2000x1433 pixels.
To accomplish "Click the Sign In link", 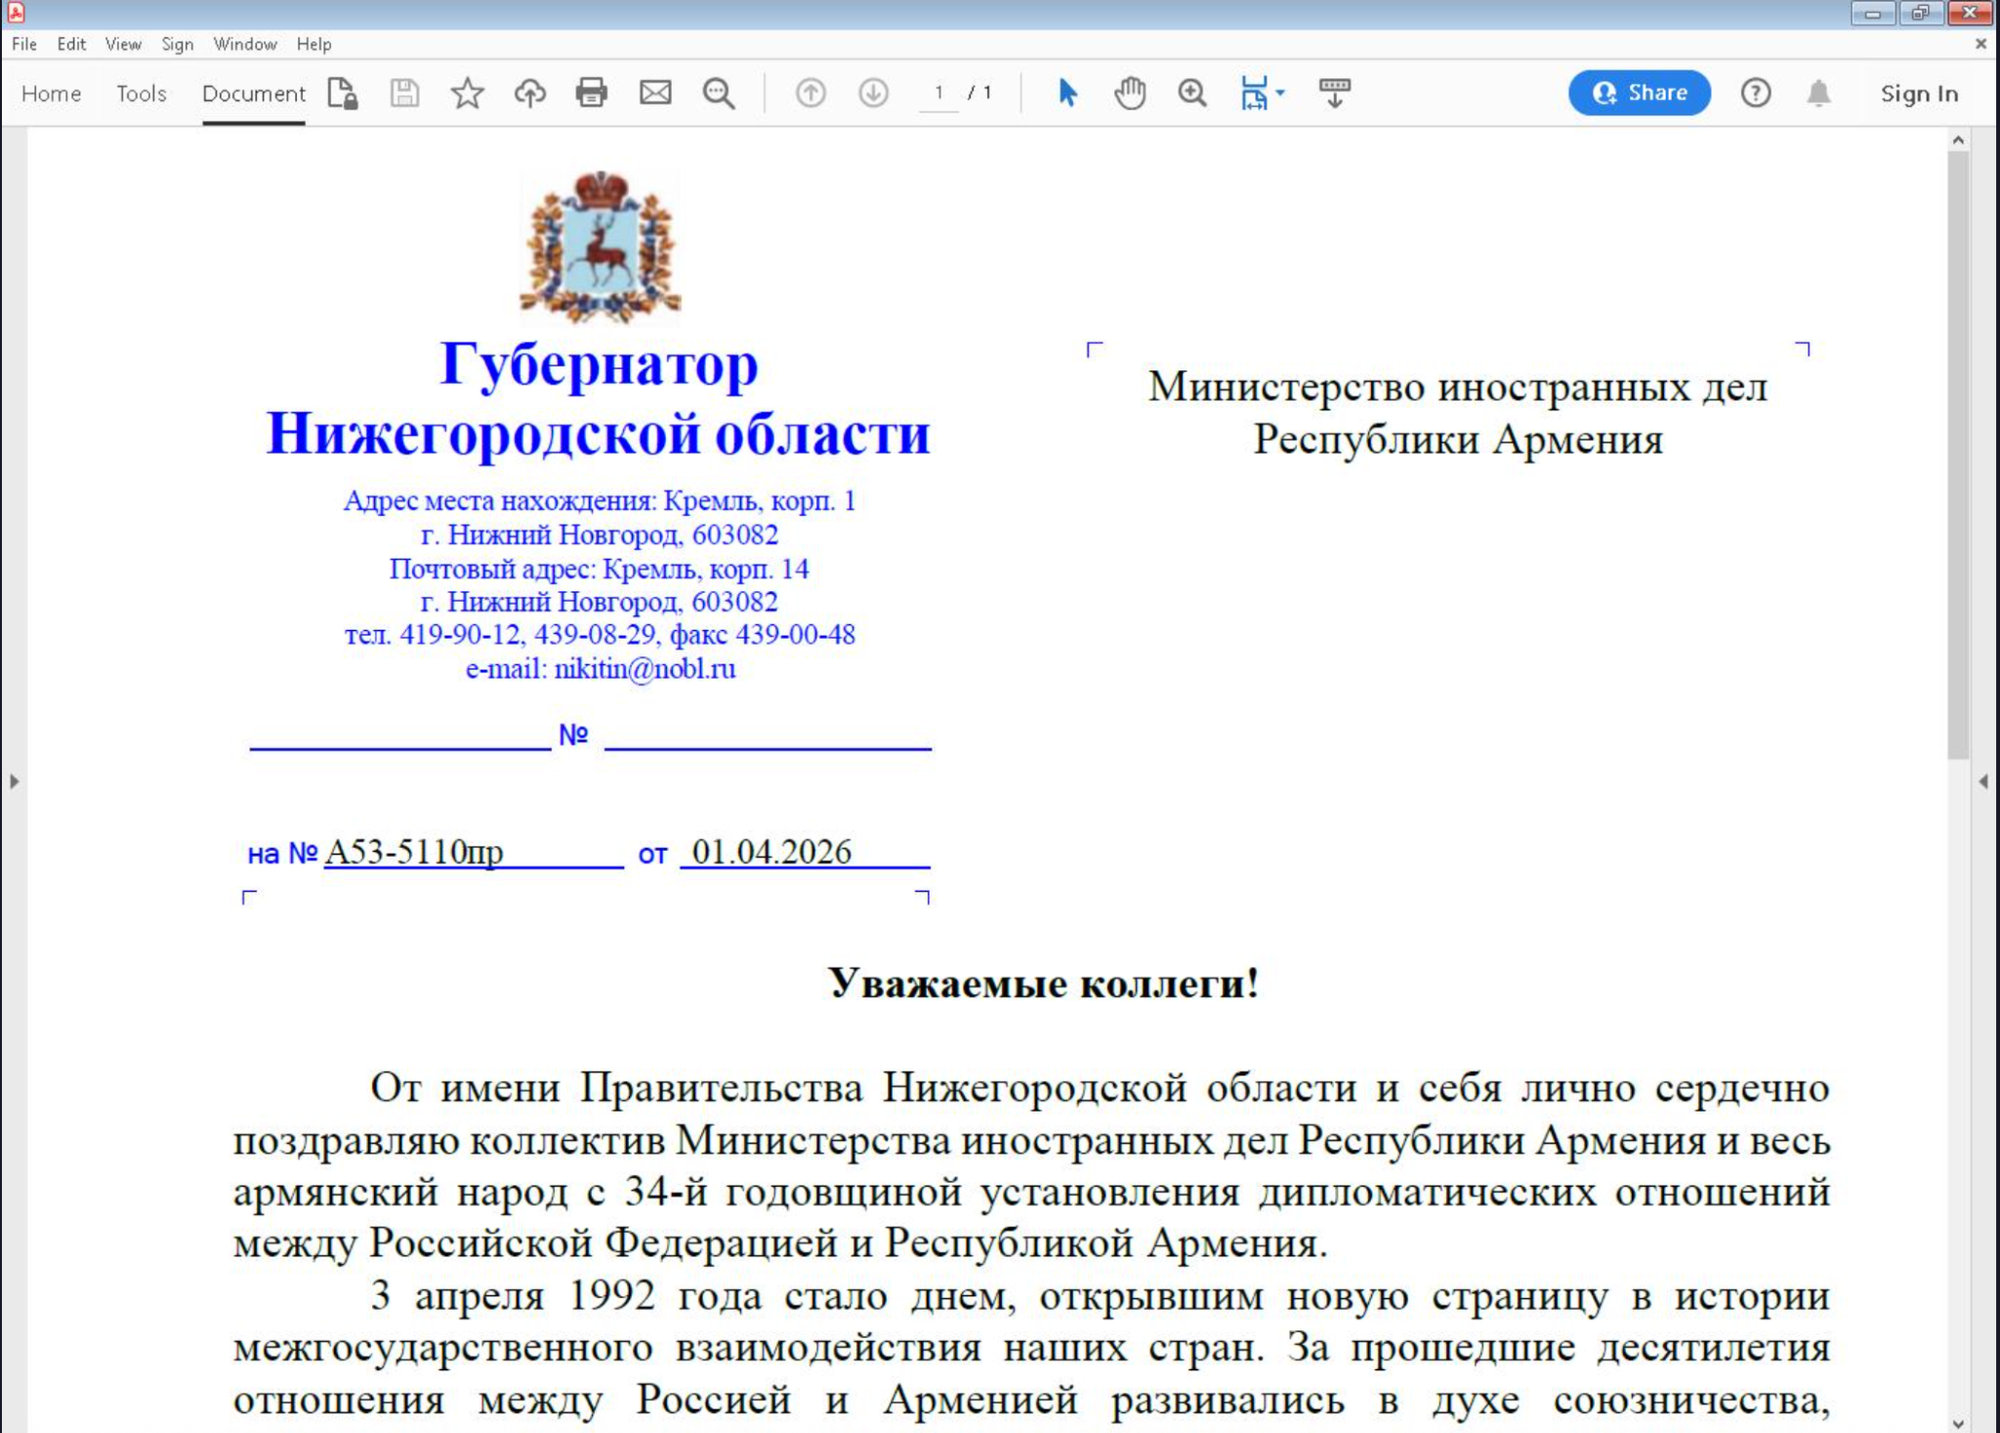I will pos(1919,93).
